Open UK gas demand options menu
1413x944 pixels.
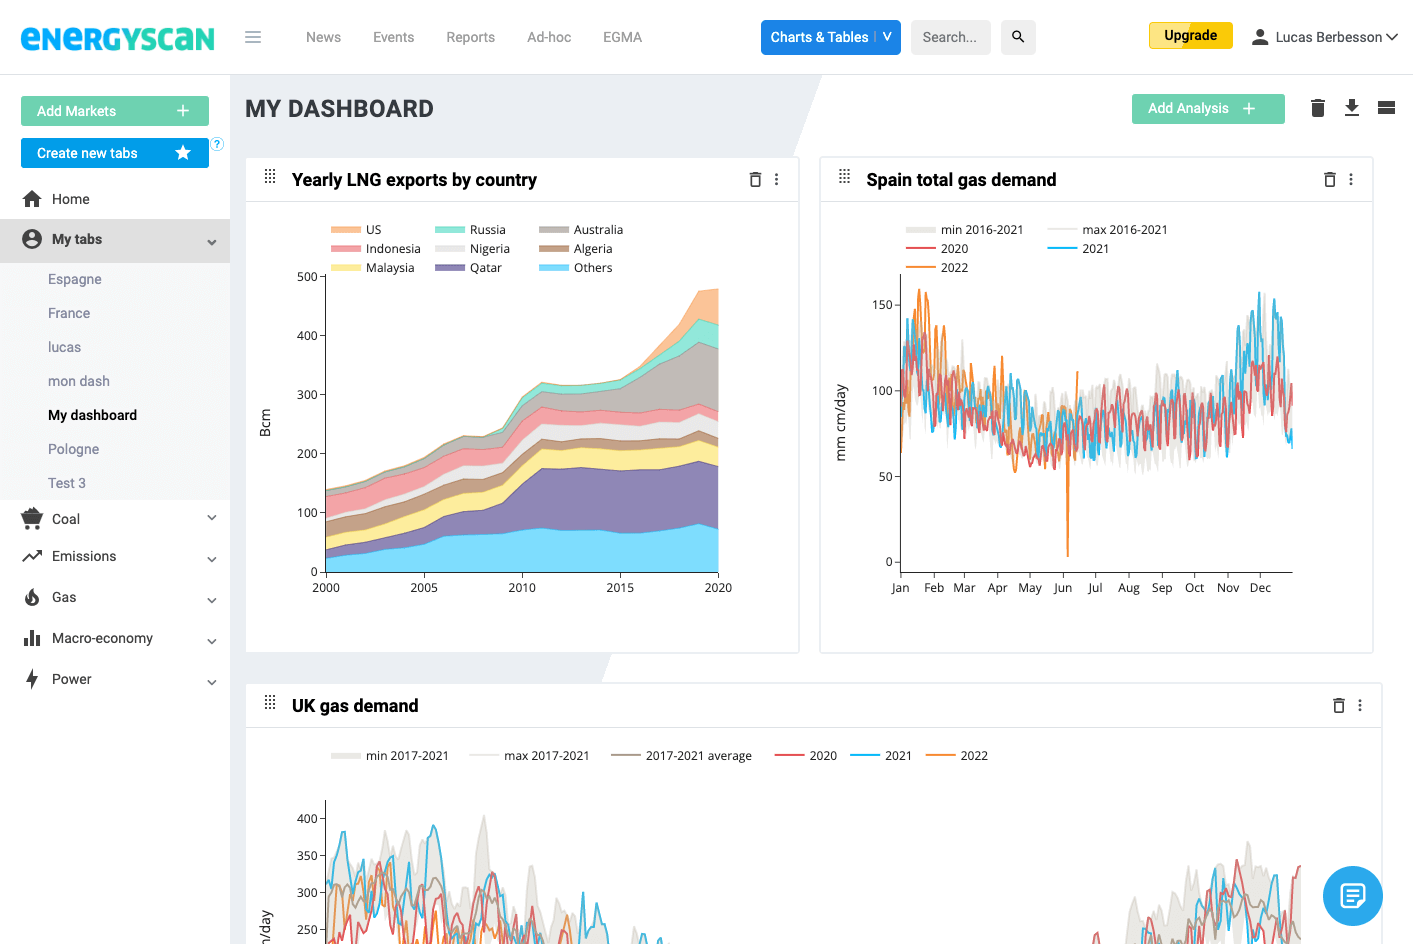(x=1360, y=706)
